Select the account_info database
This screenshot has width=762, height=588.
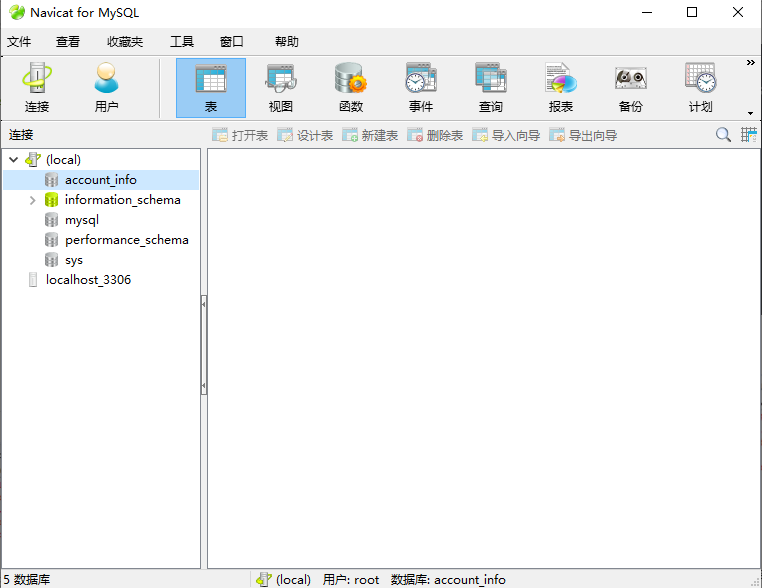click(x=101, y=180)
